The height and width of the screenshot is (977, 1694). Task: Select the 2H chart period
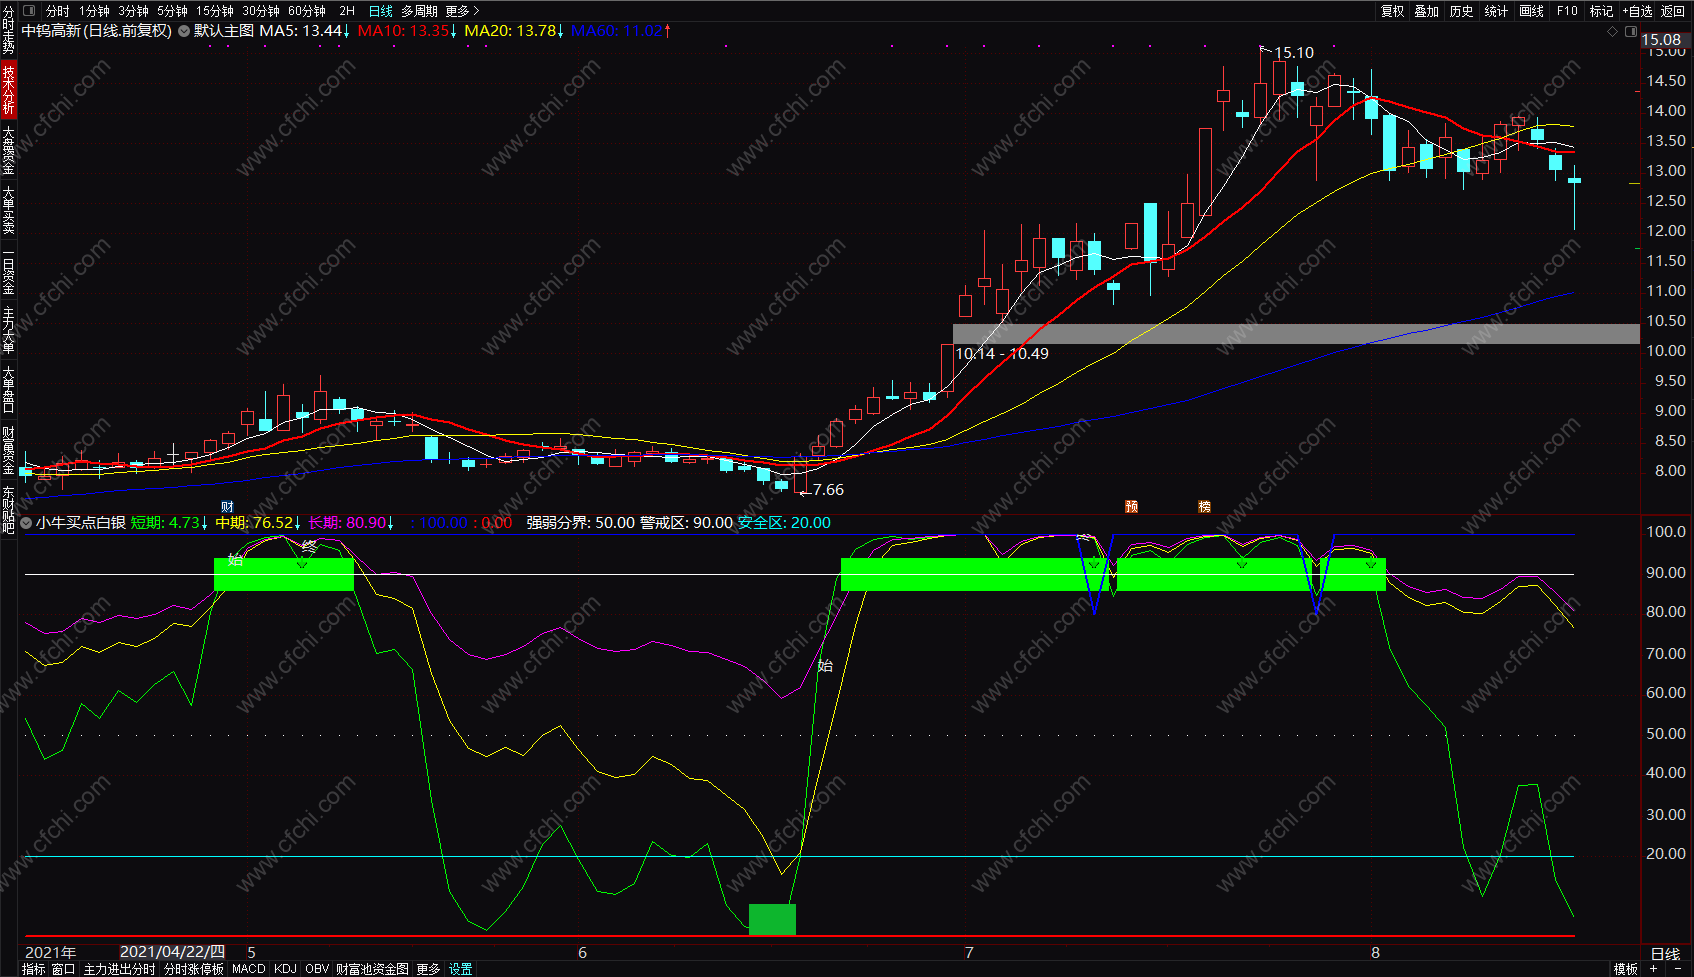coord(347,11)
